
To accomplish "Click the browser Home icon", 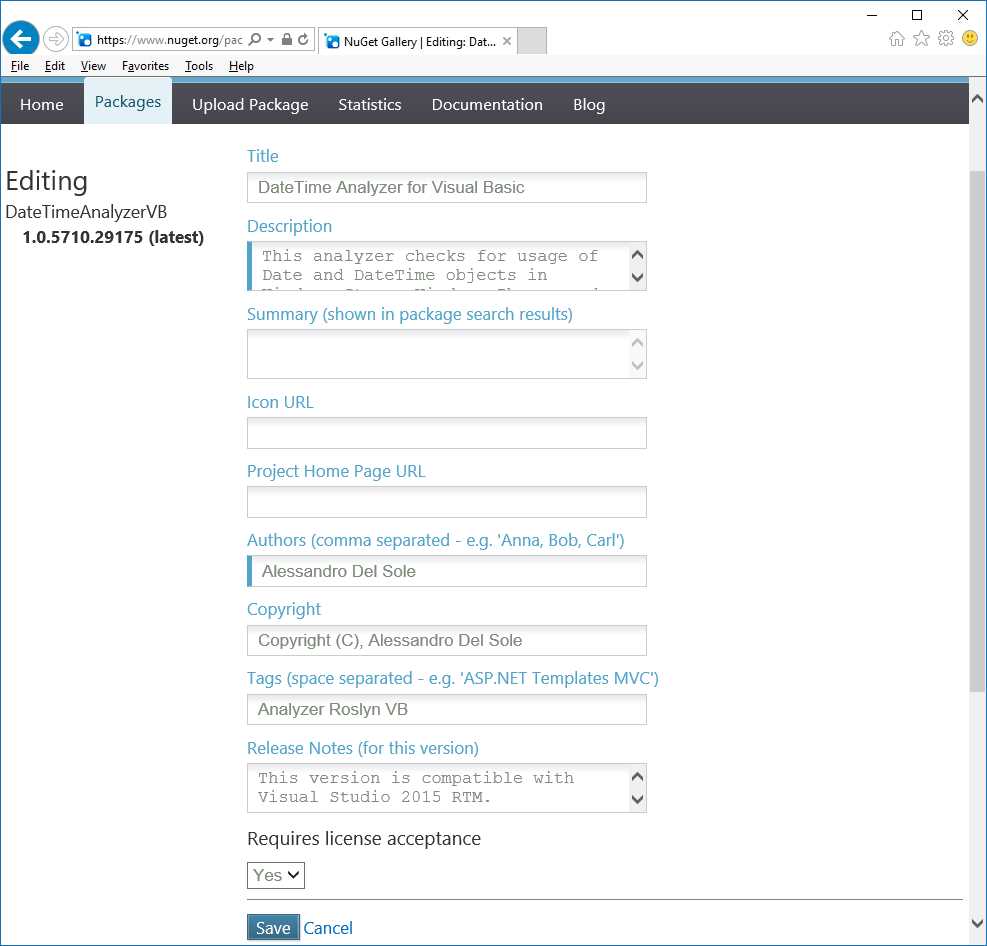I will (x=897, y=39).
